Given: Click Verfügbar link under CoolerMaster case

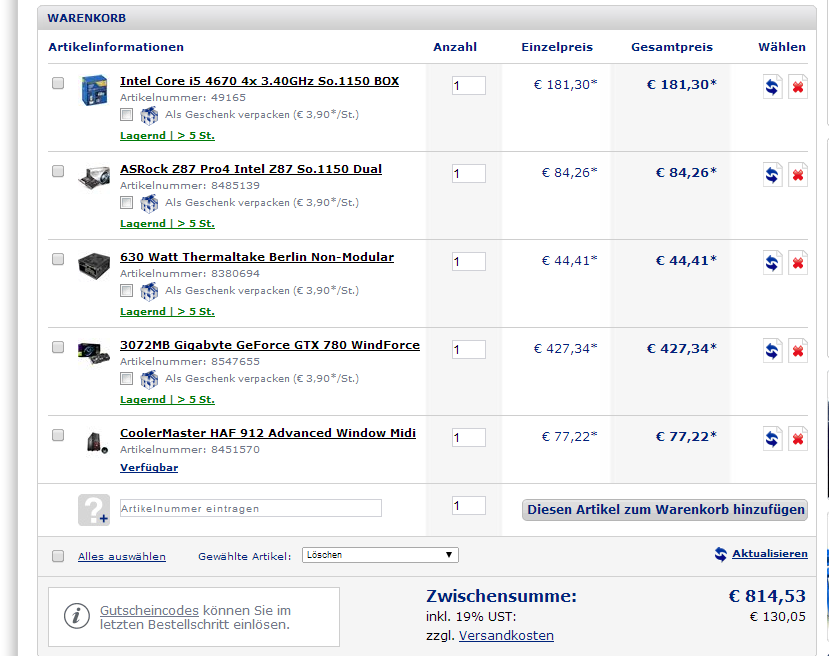Looking at the screenshot, I should (x=149, y=468).
